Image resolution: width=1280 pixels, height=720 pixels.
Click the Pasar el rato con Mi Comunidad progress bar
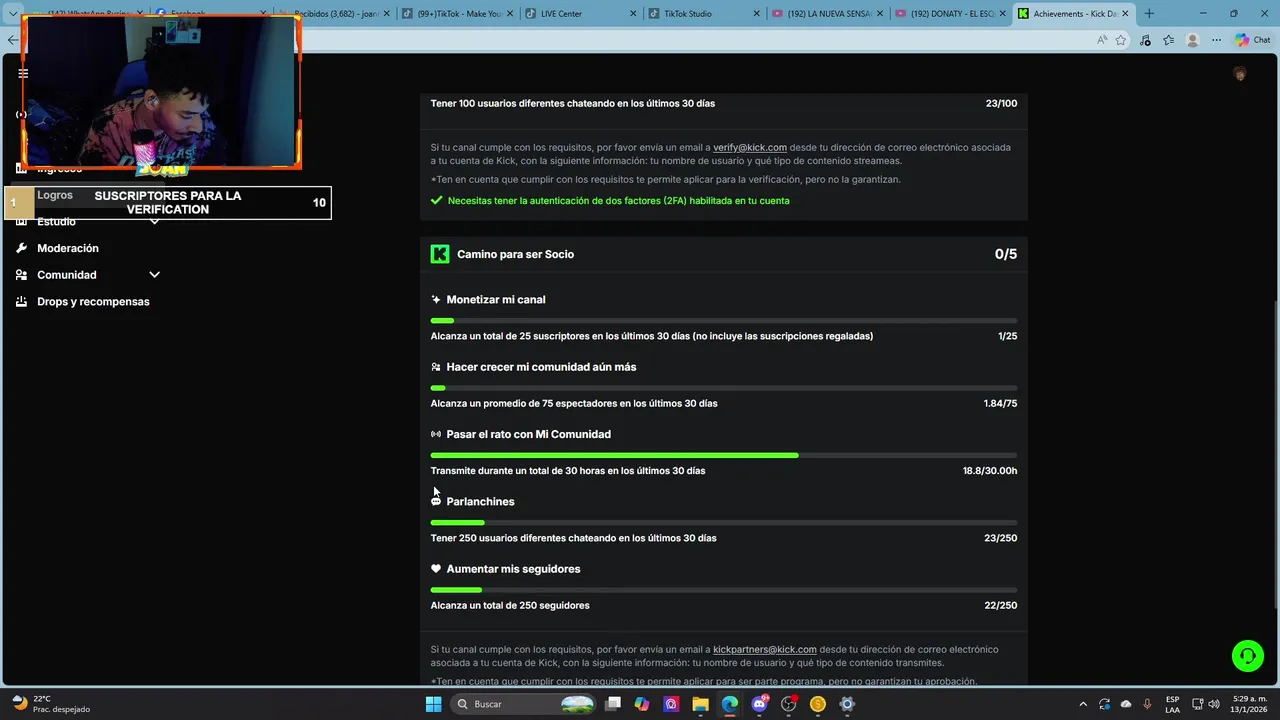[x=724, y=455]
